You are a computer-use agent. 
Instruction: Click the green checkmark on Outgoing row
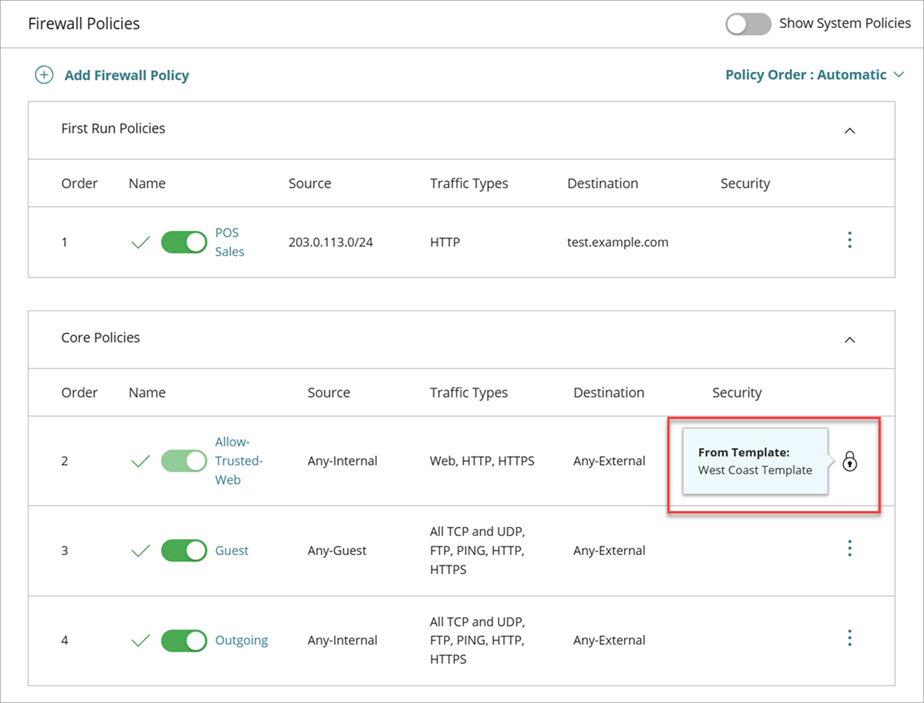click(140, 639)
